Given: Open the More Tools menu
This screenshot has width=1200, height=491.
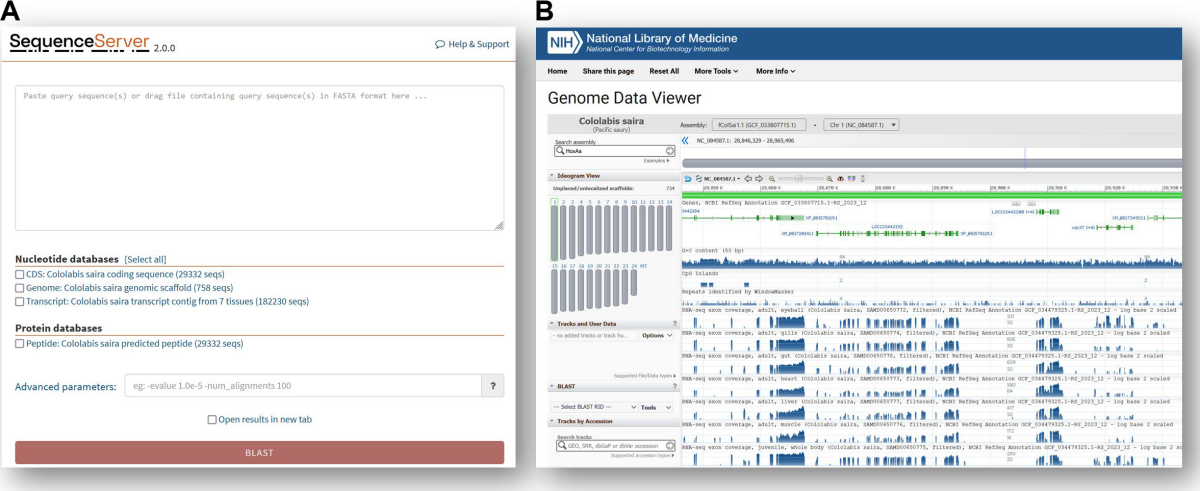Looking at the screenshot, I should coord(717,71).
